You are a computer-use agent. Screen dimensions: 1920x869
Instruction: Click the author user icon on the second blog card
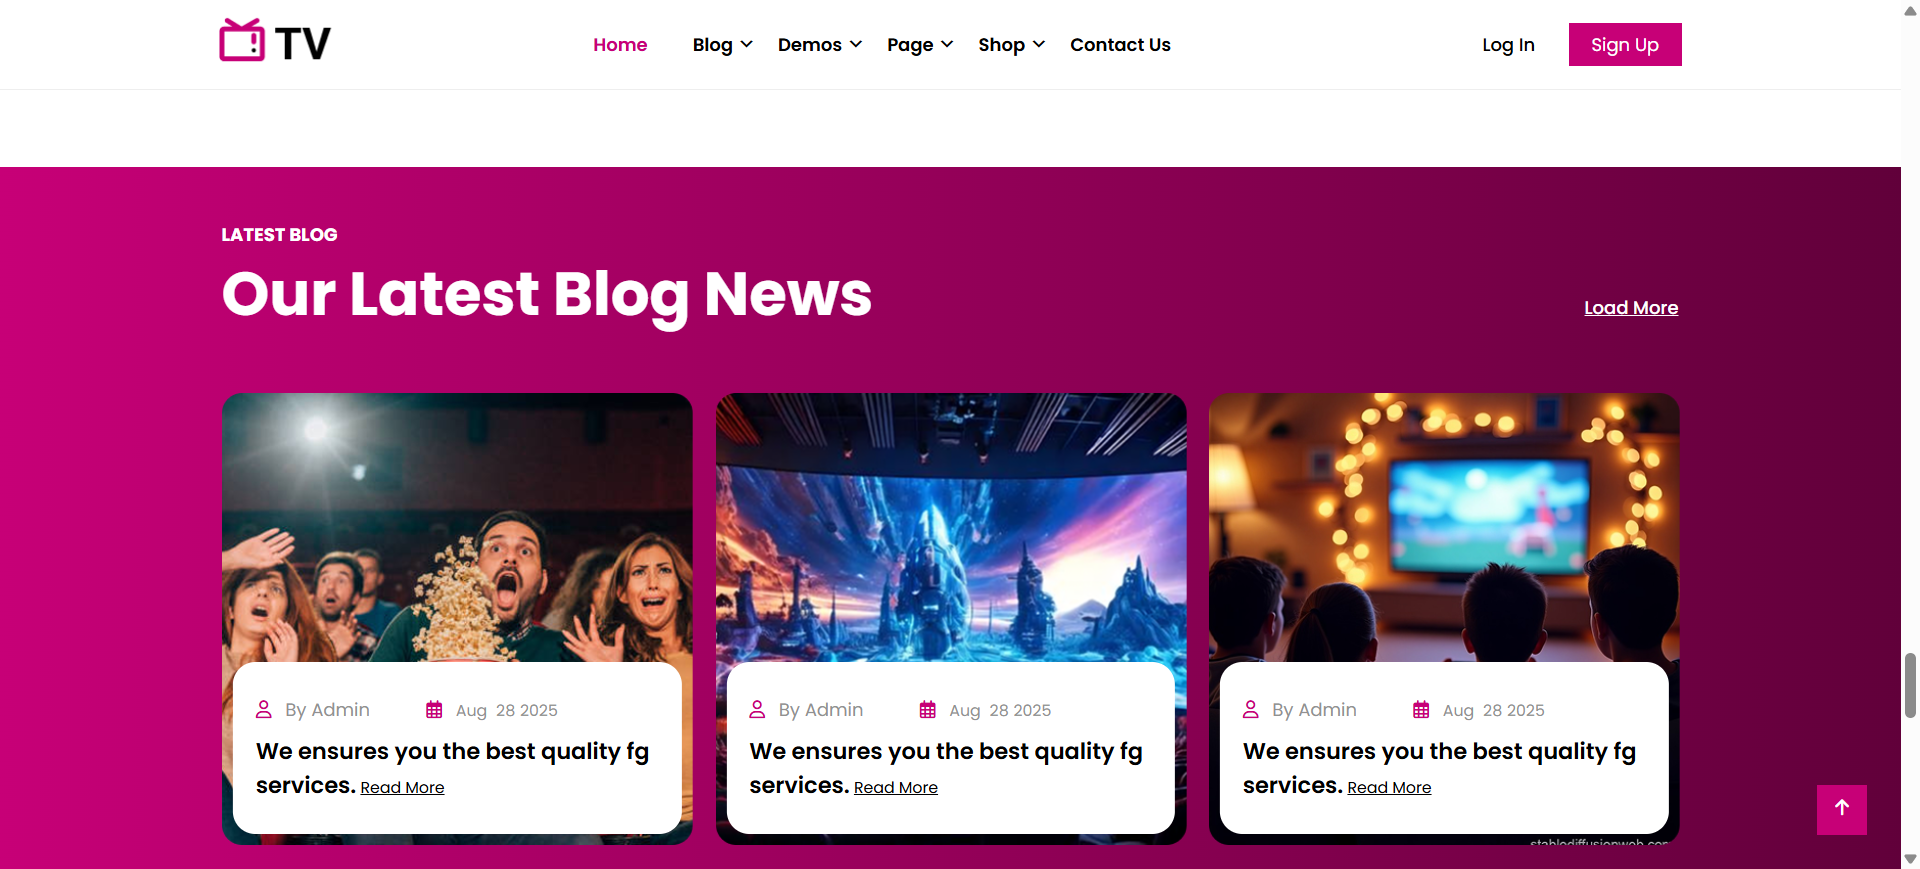click(757, 709)
